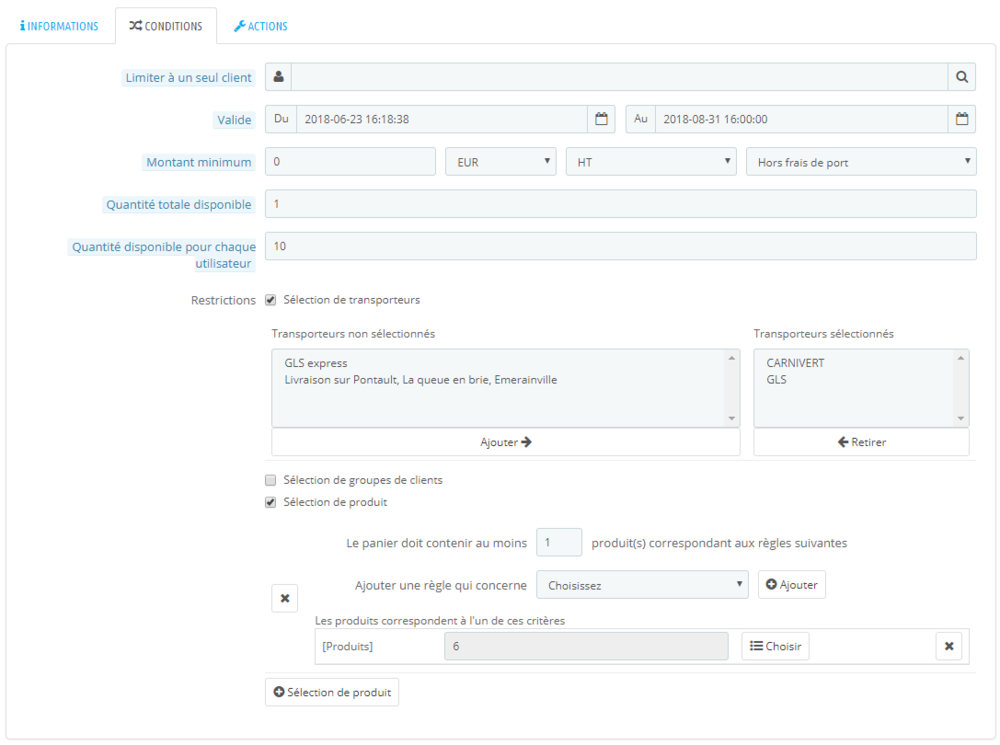The width and height of the screenshot is (1000, 745).
Task: Open calendar picker for the Du date
Action: pos(601,119)
